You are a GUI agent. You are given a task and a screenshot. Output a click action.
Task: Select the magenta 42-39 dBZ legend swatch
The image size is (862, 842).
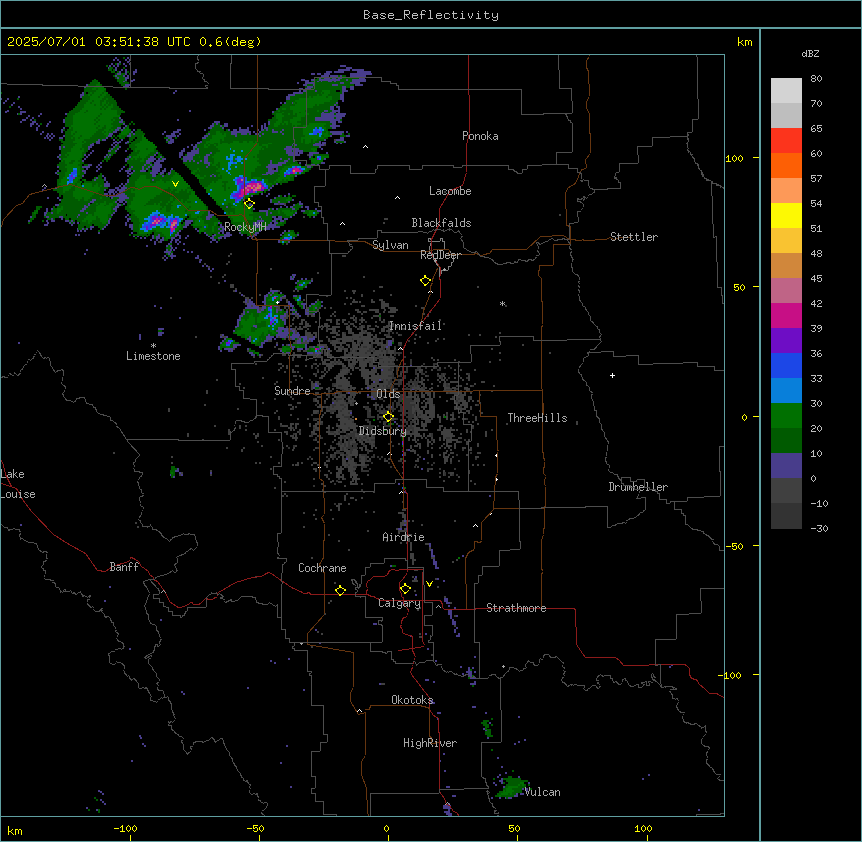pos(786,315)
